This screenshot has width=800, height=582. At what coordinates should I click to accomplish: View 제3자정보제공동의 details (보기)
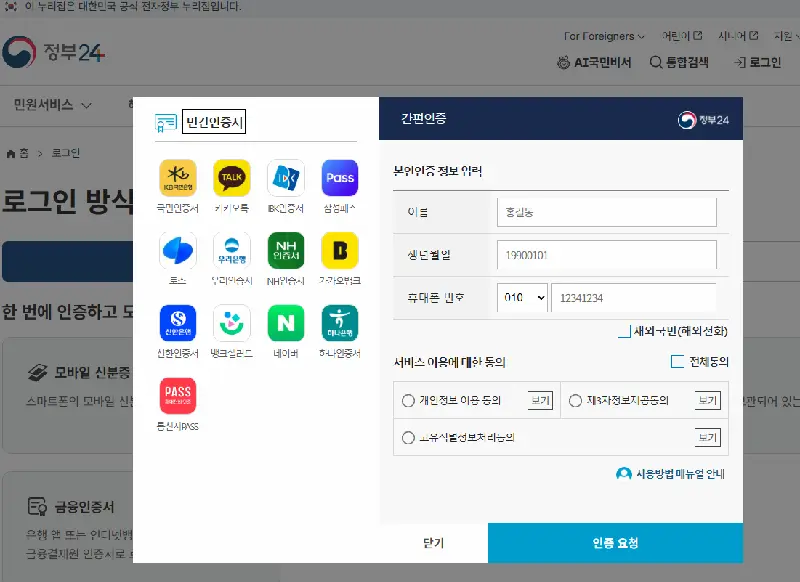[x=708, y=400]
